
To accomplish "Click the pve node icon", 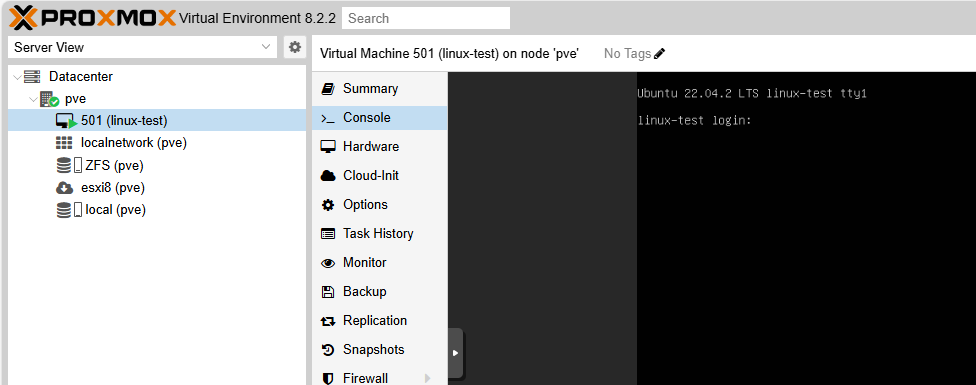I will click(x=49, y=99).
